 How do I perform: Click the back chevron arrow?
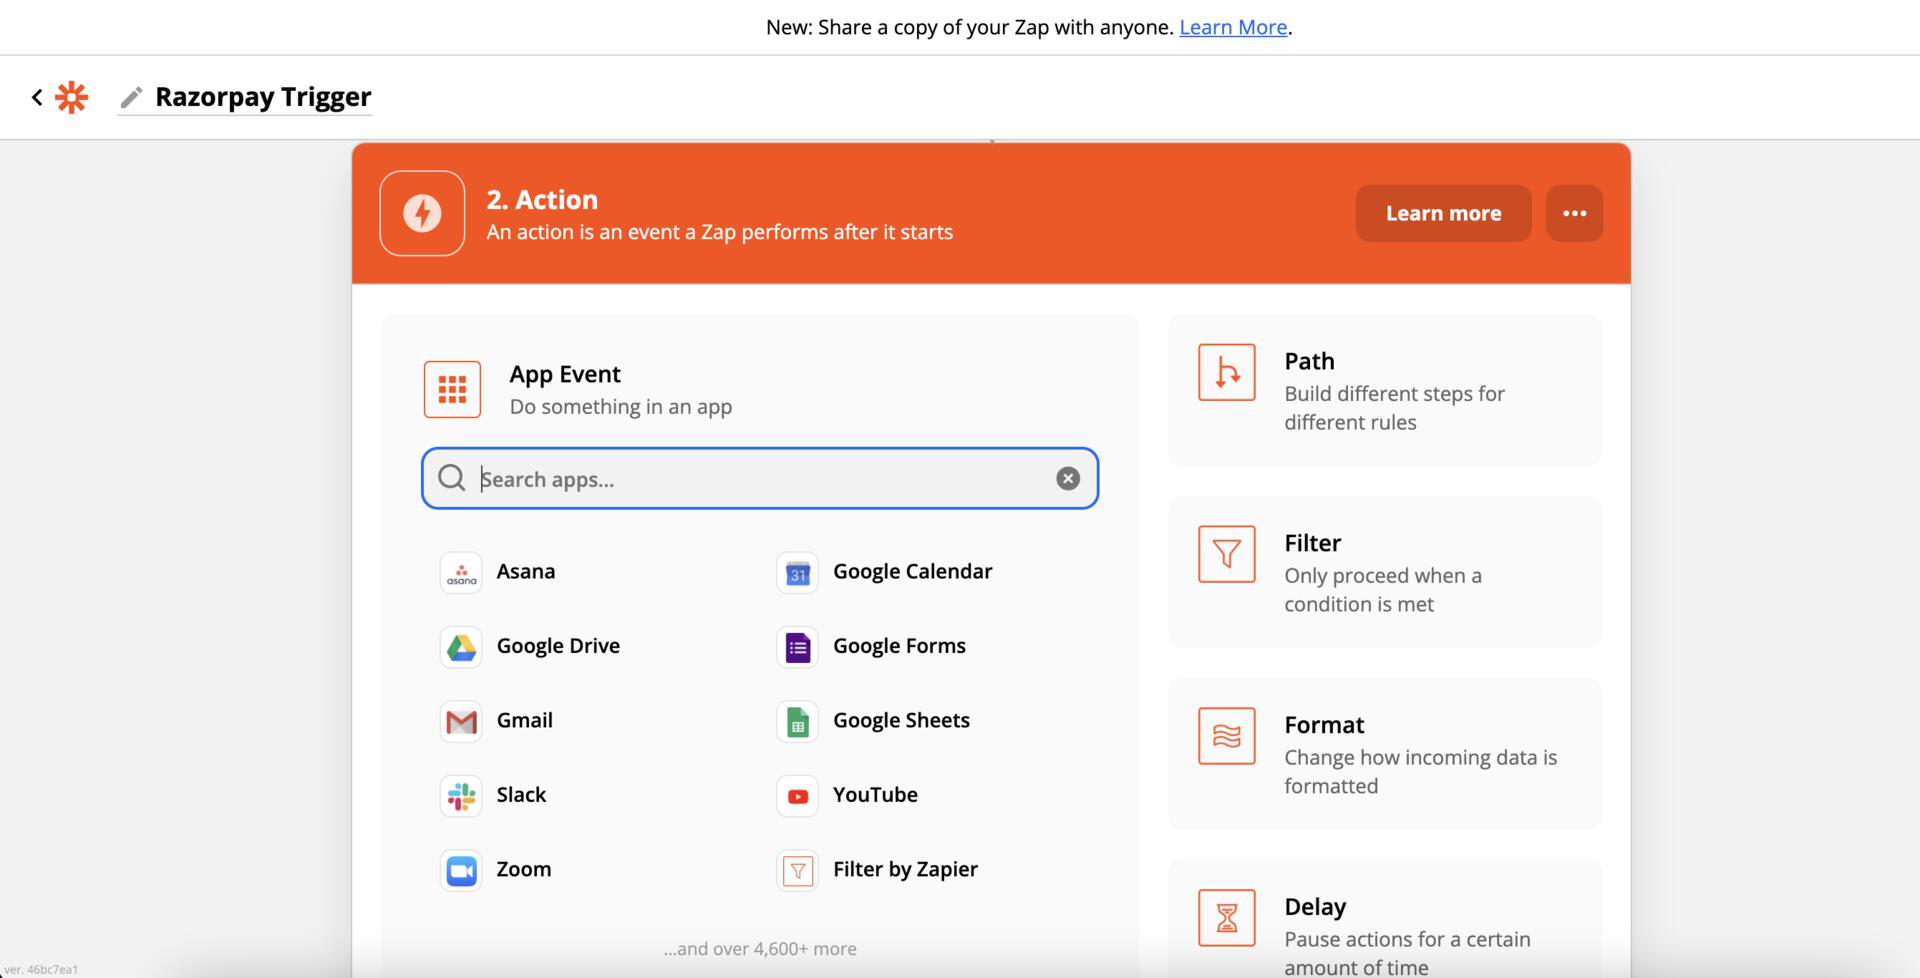(x=37, y=97)
